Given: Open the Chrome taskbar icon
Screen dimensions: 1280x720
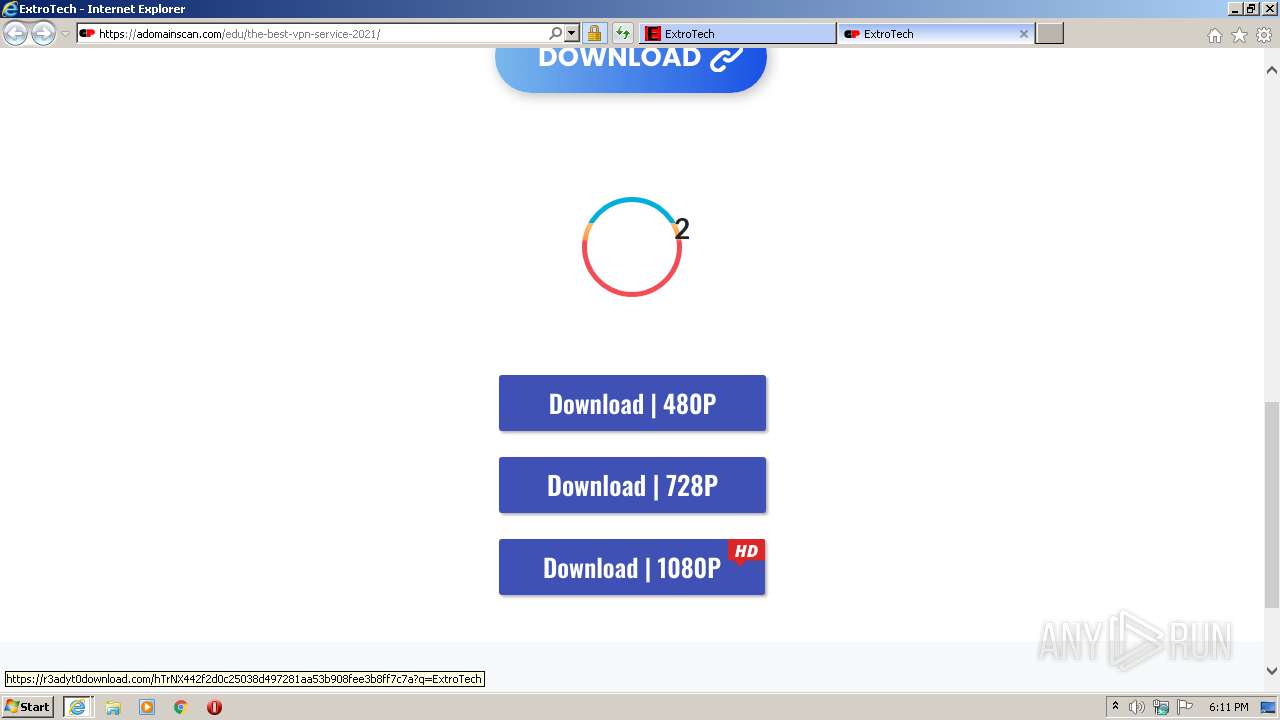Looking at the screenshot, I should 180,707.
